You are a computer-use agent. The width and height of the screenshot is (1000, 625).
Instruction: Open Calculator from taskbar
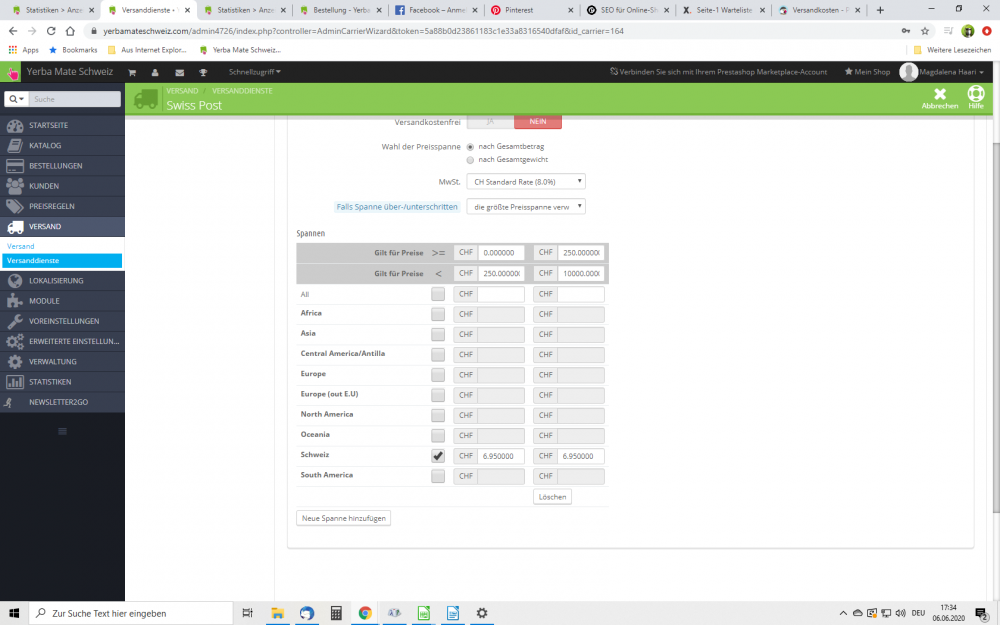click(336, 613)
